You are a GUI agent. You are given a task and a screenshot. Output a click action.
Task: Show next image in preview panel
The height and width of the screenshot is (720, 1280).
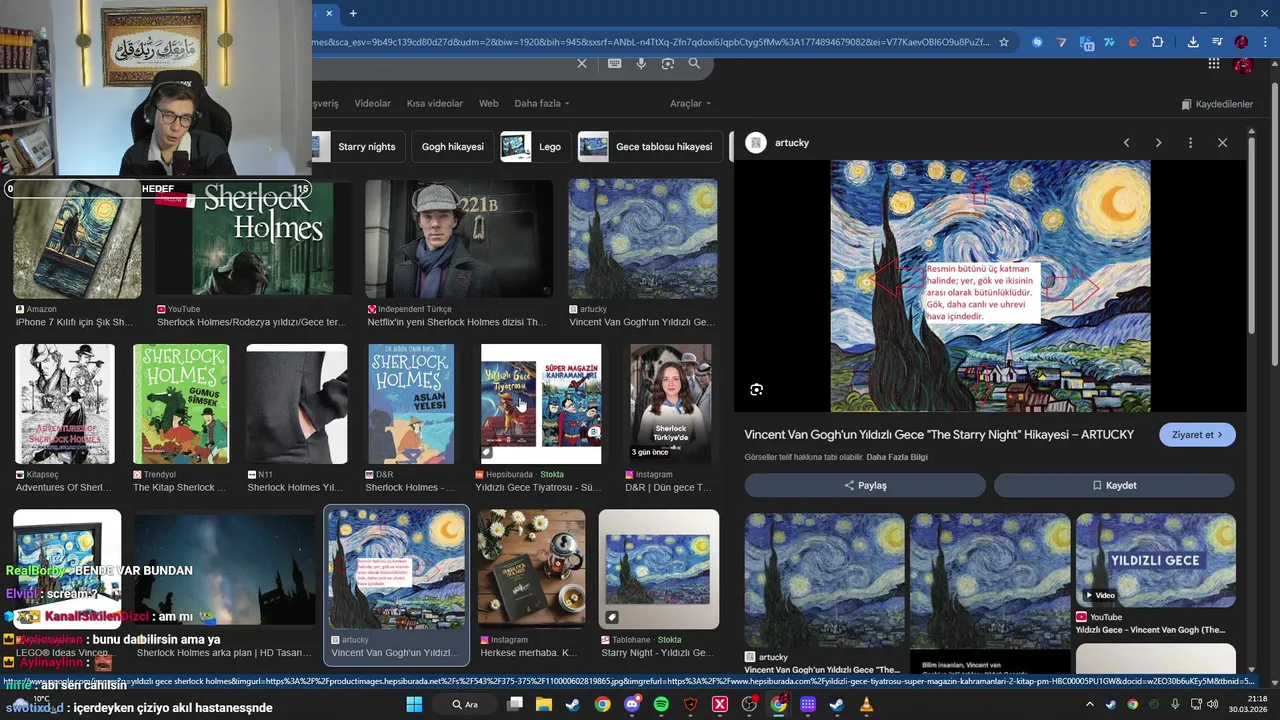(1158, 143)
